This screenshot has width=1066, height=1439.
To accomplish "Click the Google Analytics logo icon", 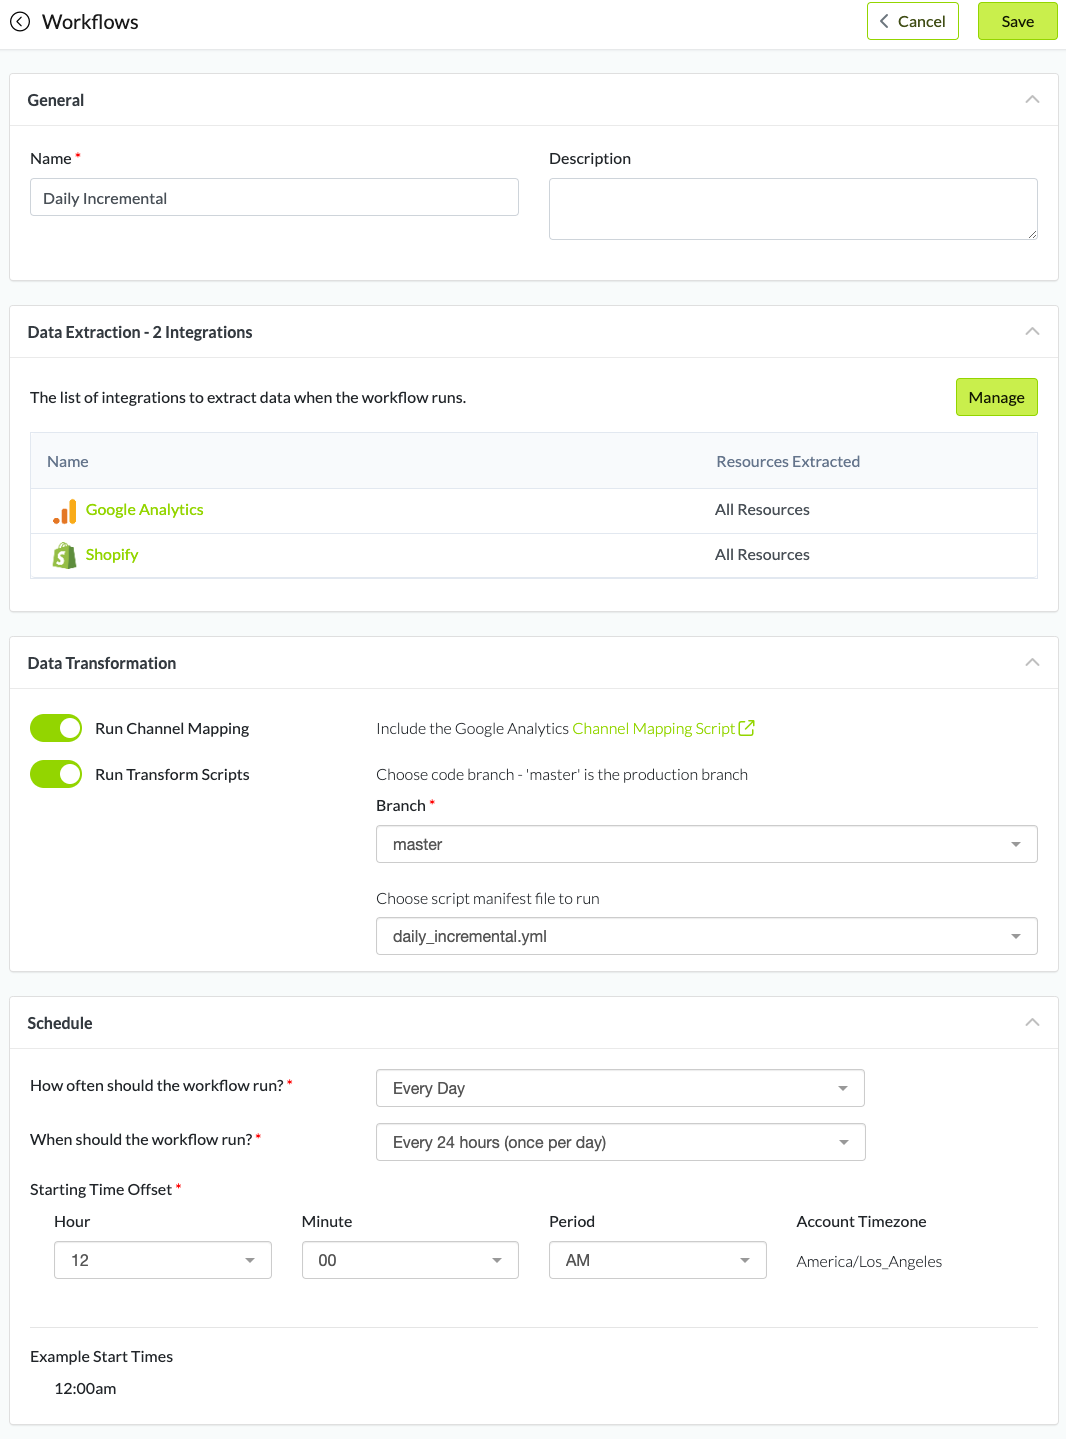I will coord(65,511).
